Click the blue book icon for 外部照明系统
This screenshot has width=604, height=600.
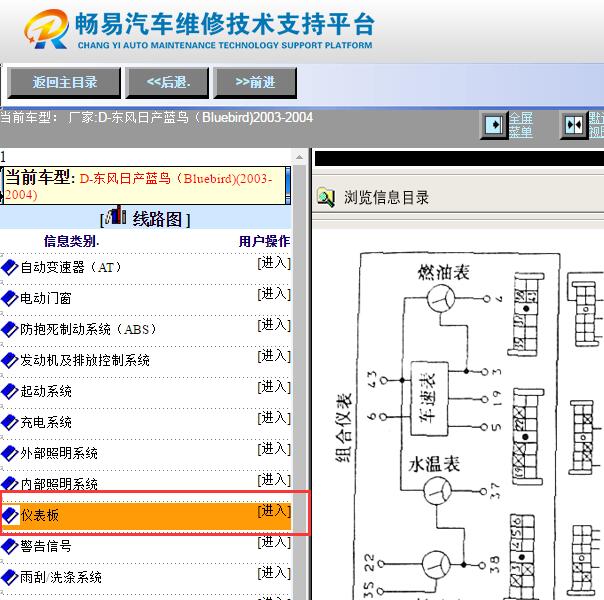tap(9, 453)
